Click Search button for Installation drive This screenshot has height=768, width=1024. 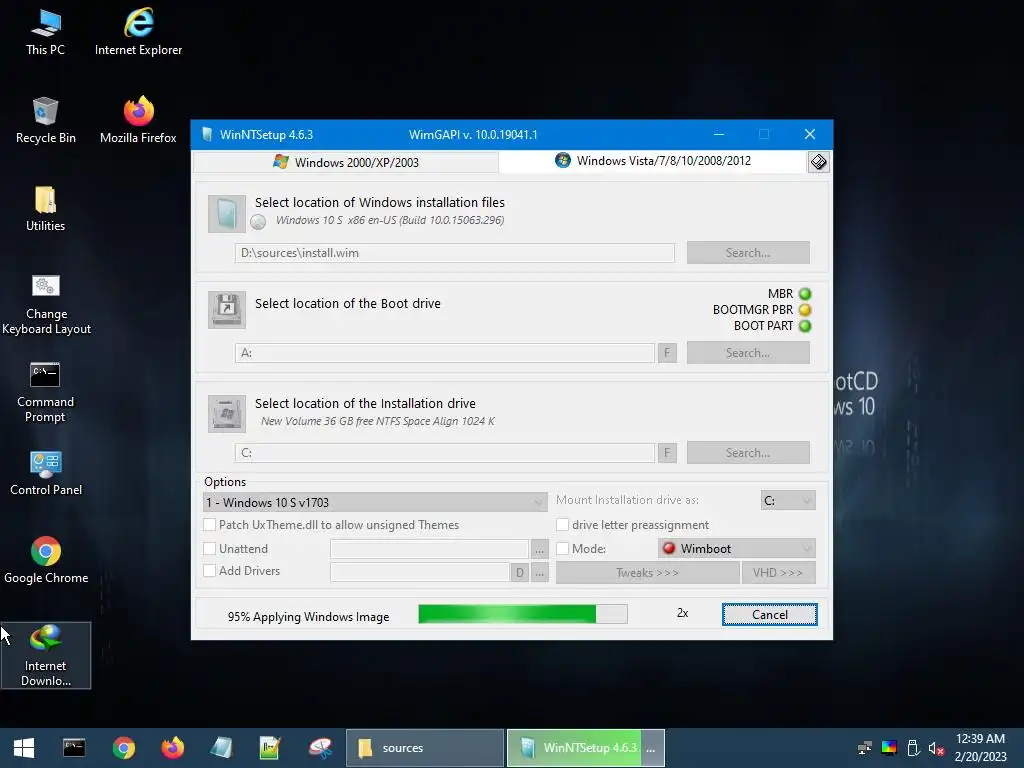coord(748,453)
